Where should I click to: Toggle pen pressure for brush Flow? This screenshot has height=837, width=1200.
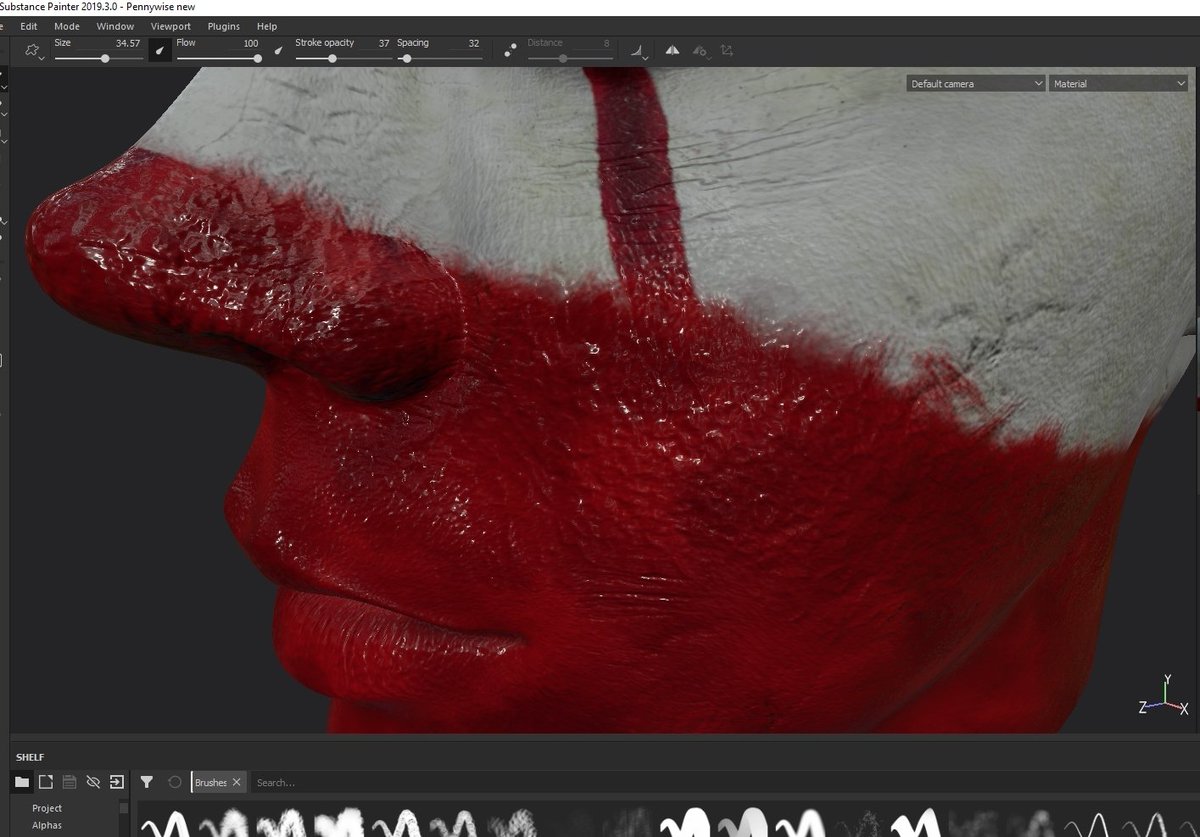click(x=279, y=50)
